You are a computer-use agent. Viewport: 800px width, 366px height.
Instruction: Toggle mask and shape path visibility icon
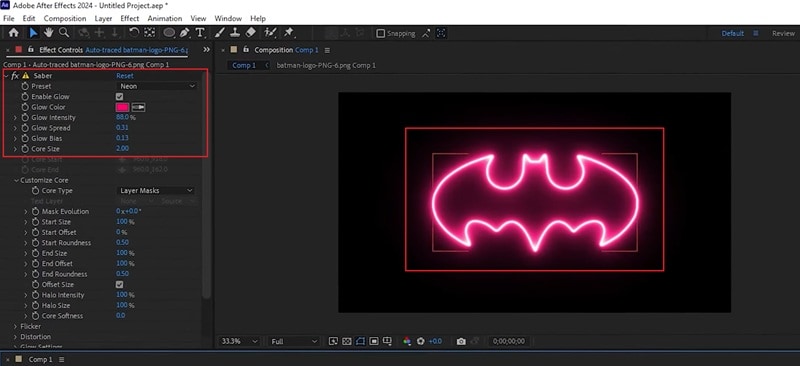(x=360, y=341)
